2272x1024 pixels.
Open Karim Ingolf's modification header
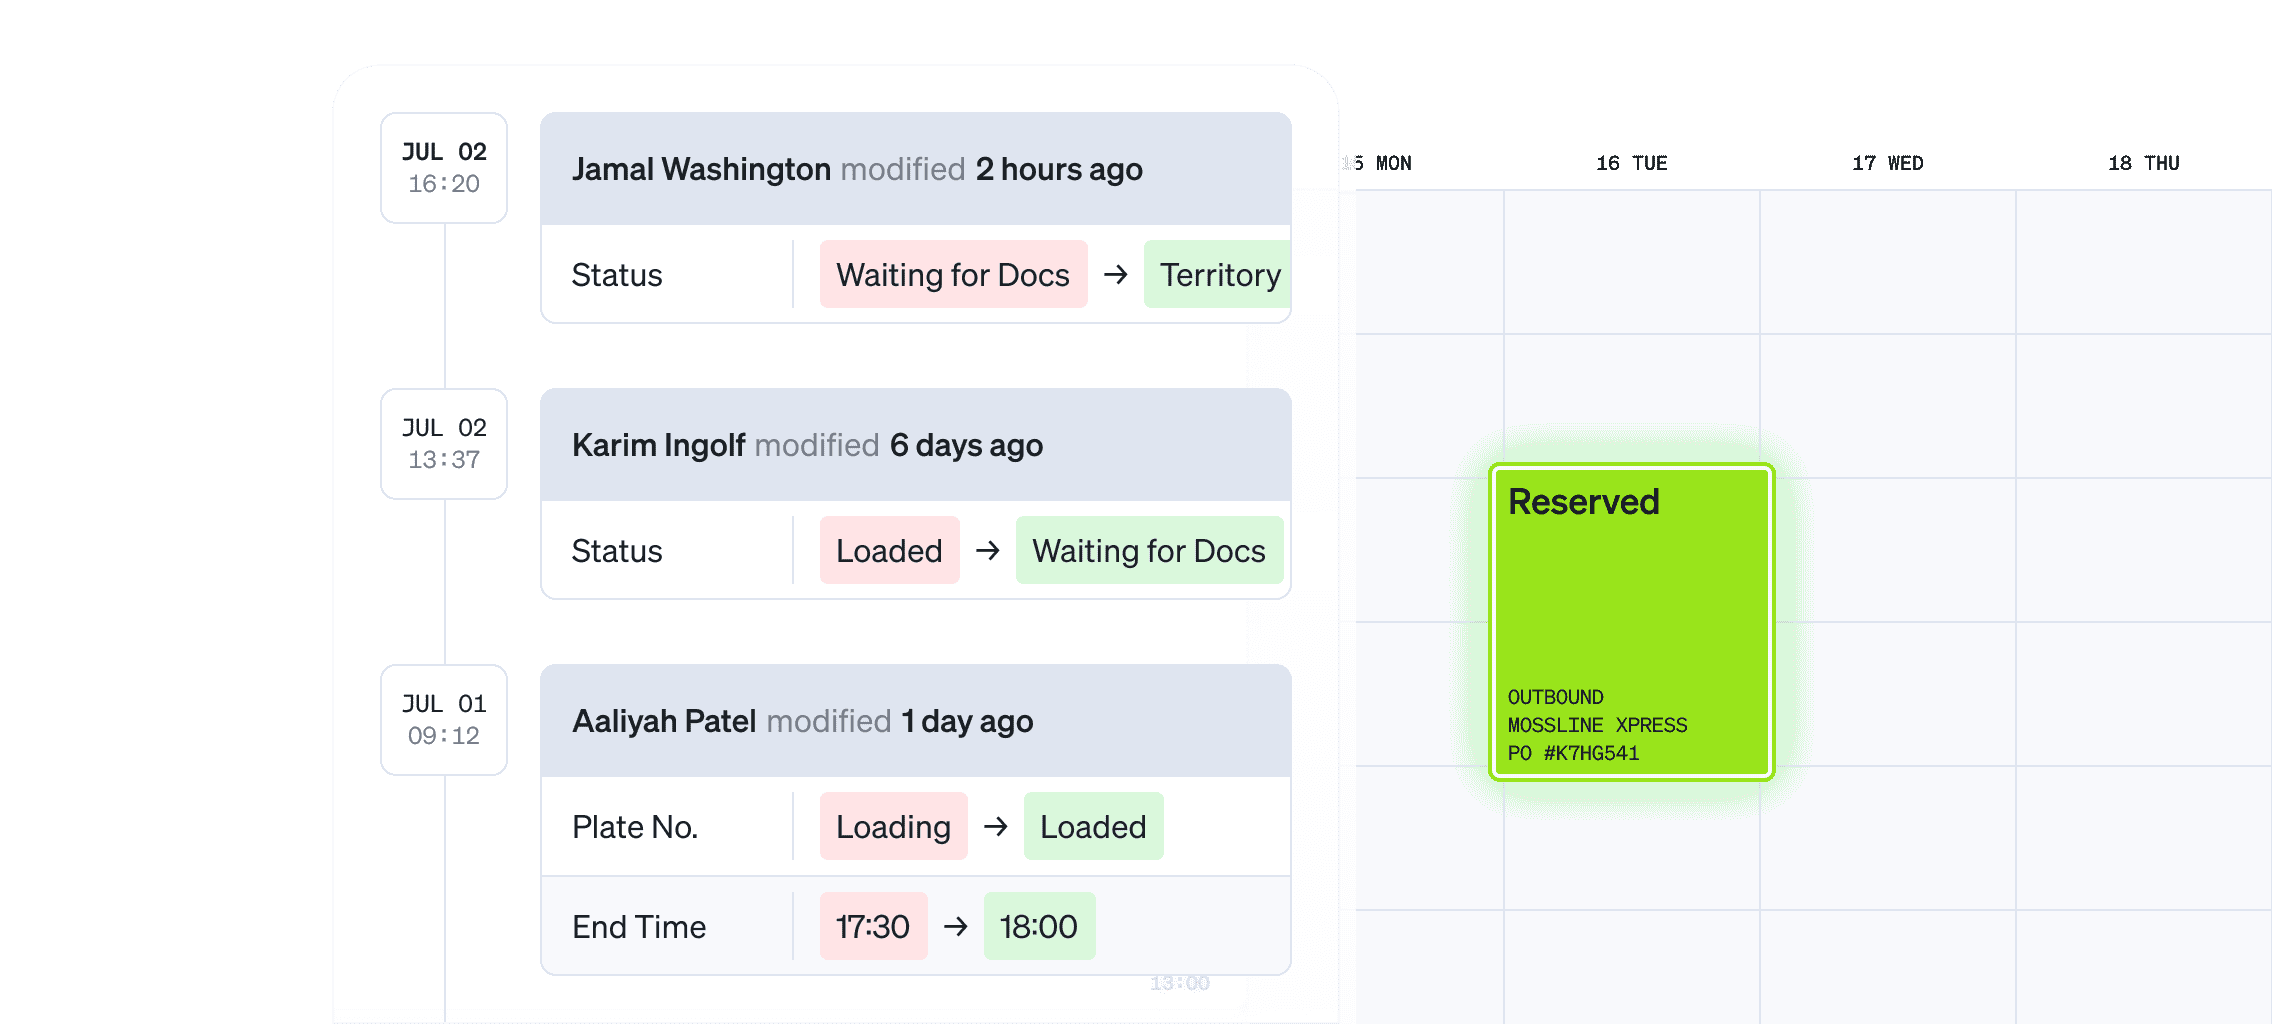[x=915, y=445]
